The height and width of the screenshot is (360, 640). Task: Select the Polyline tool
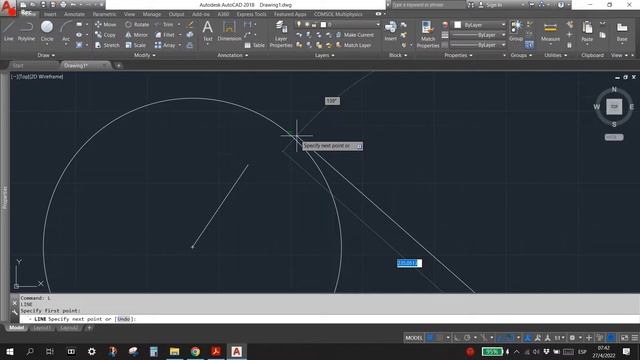pyautogui.click(x=26, y=31)
